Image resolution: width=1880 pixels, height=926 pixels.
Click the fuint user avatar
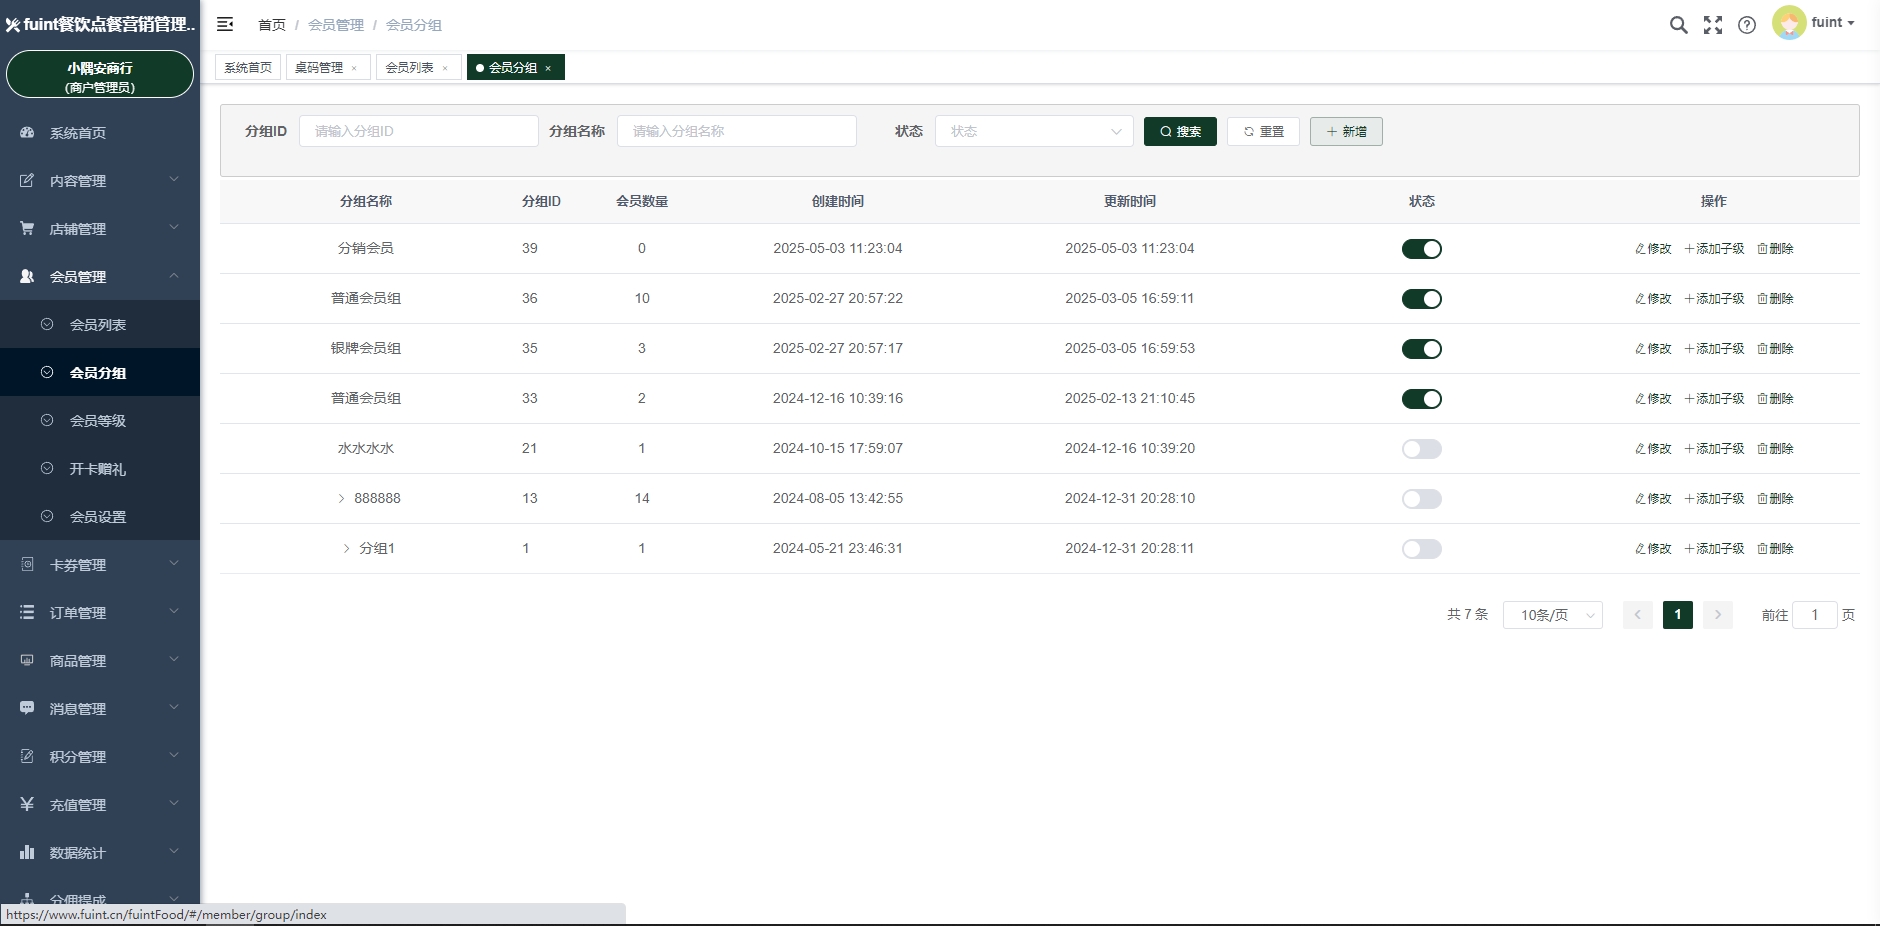point(1789,23)
